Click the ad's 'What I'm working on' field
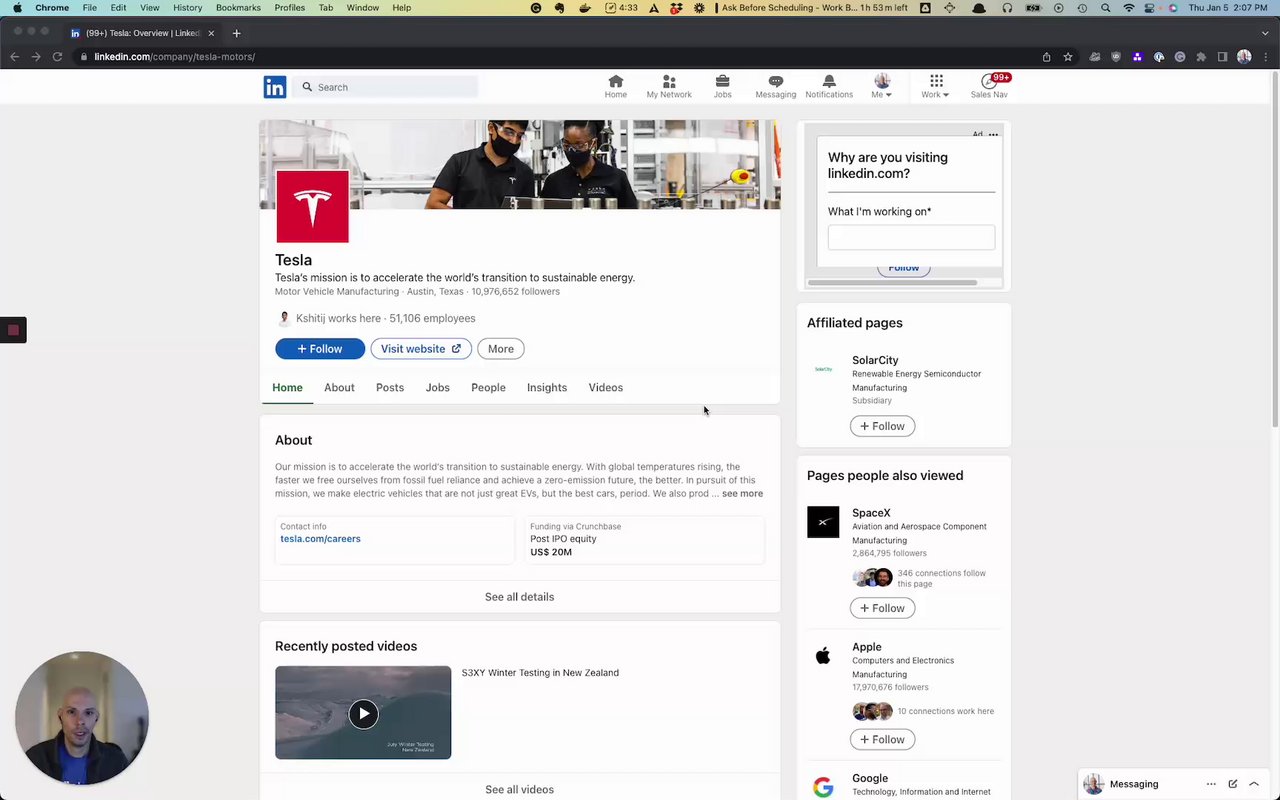This screenshot has height=800, width=1280. [911, 237]
